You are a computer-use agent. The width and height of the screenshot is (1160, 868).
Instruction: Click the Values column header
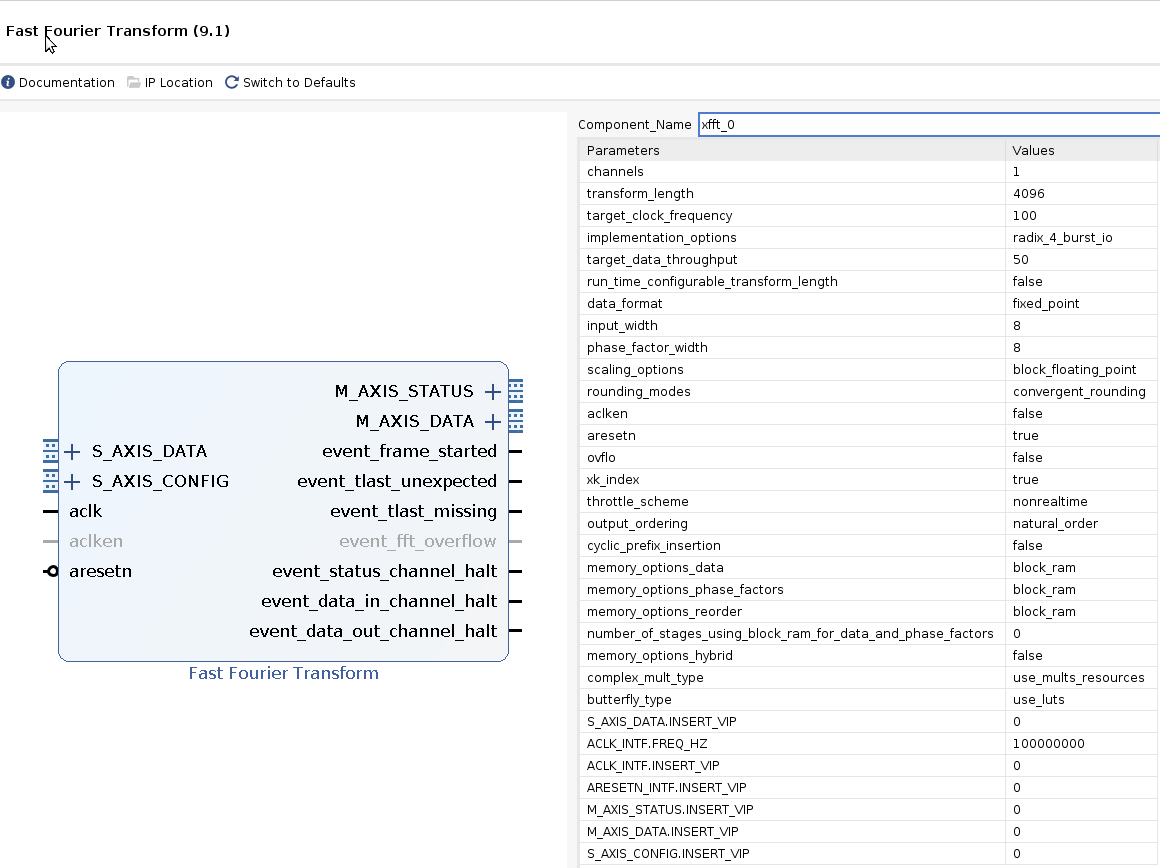coord(1033,149)
